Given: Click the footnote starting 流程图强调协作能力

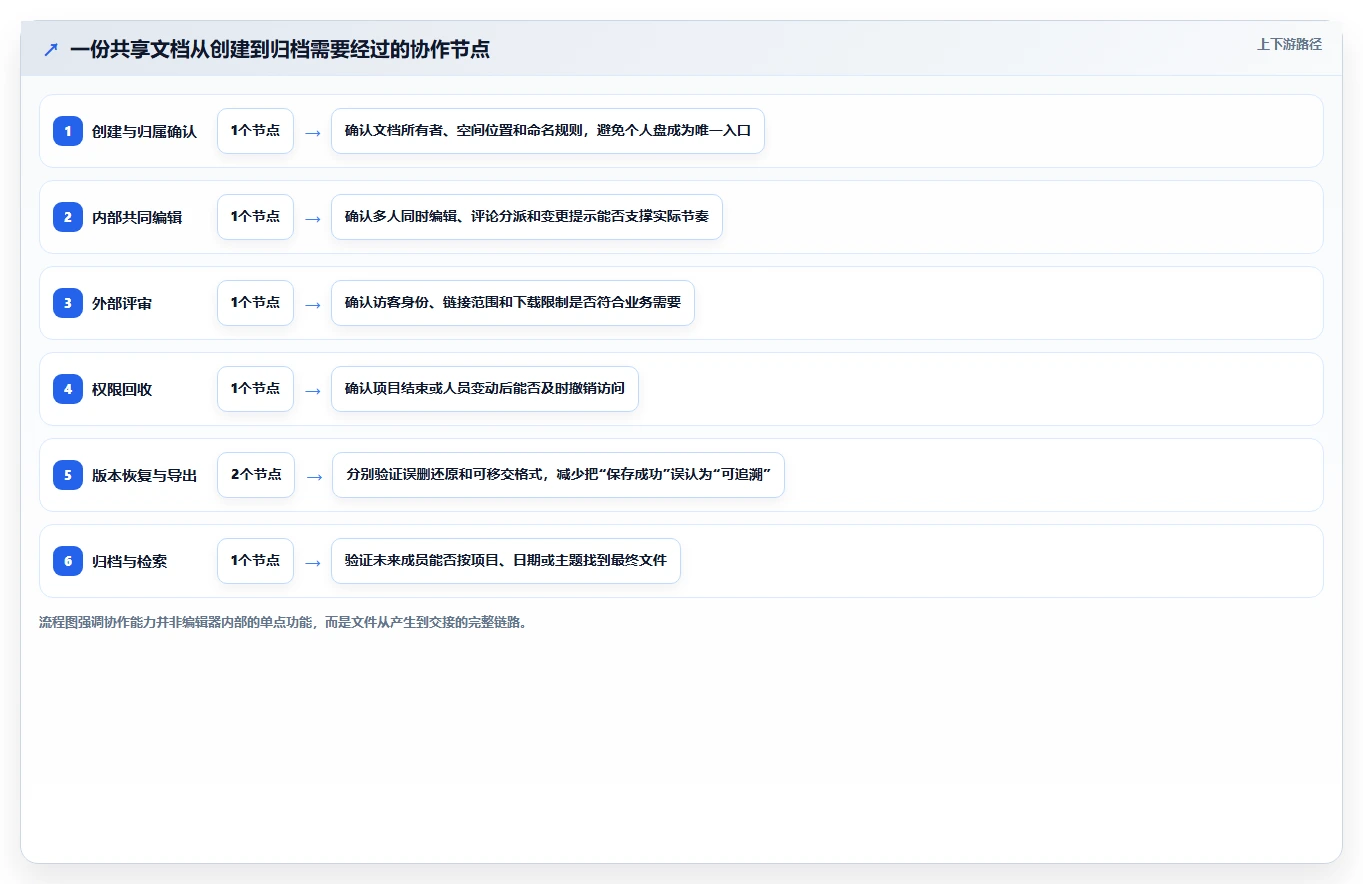Looking at the screenshot, I should click(283, 622).
